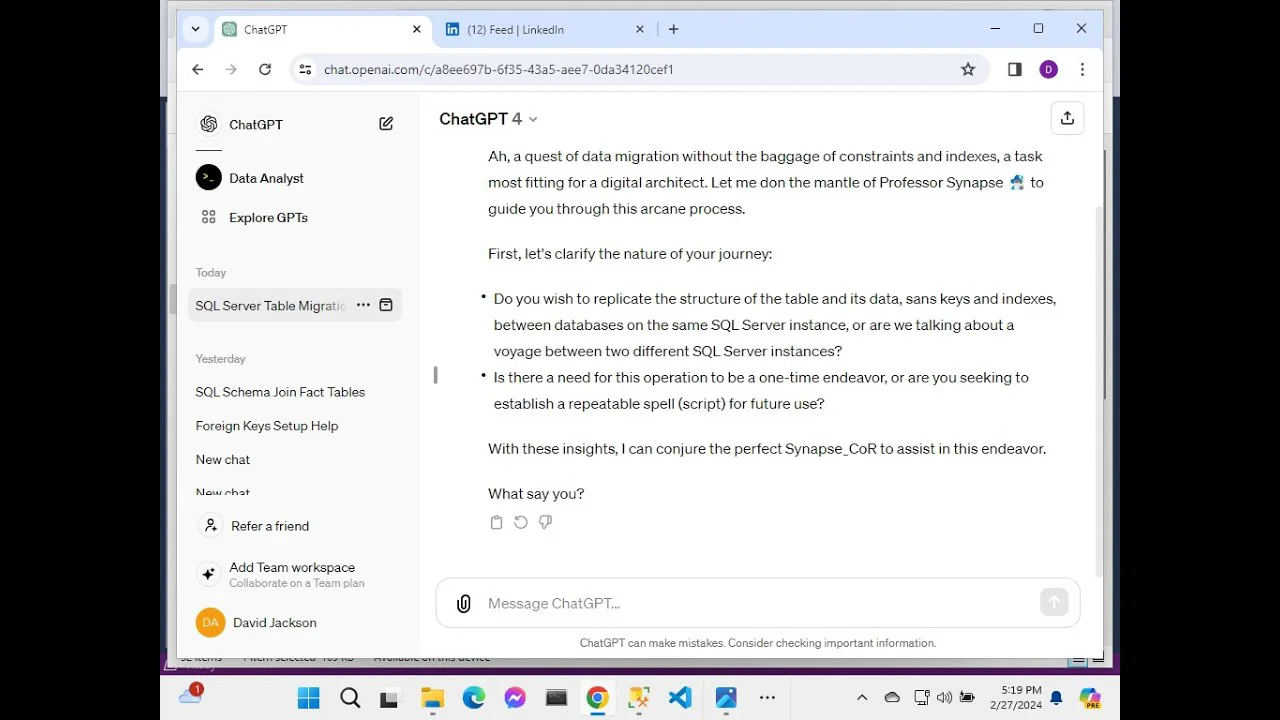The height and width of the screenshot is (720, 1280).
Task: Open Foreign Keys Setup Help chat
Action: [x=267, y=426]
